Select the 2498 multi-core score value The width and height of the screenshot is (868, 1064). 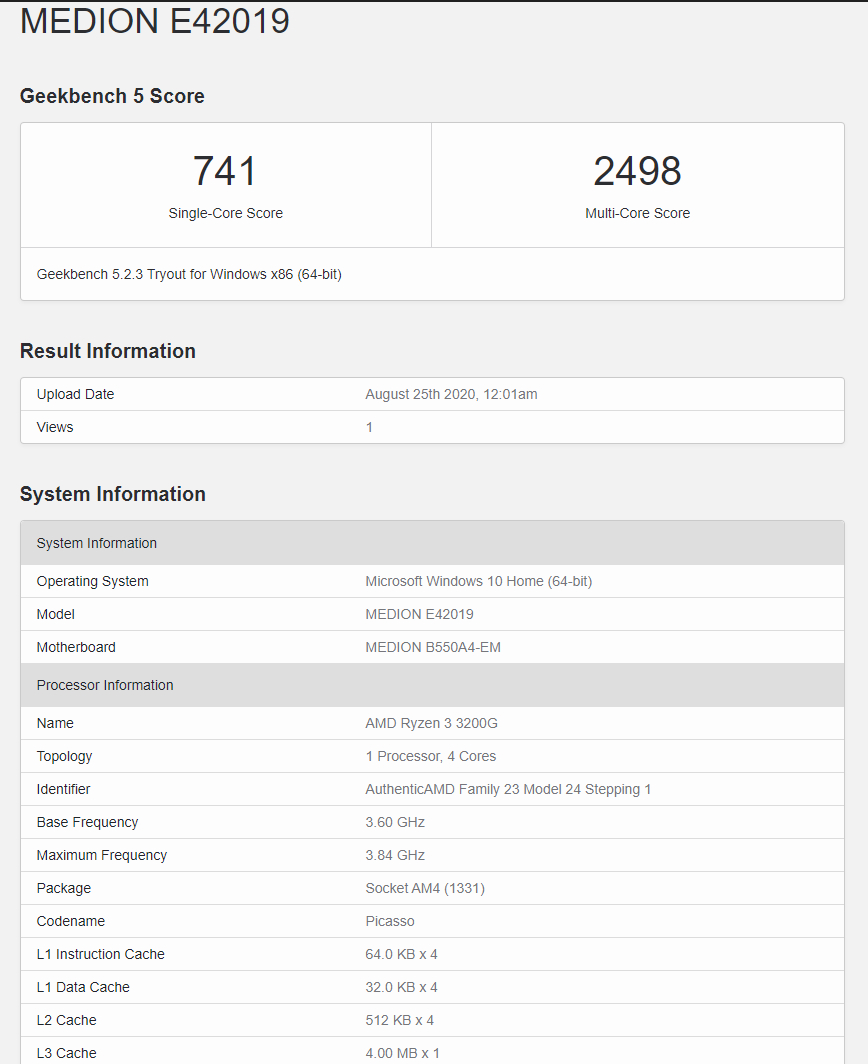coord(637,171)
